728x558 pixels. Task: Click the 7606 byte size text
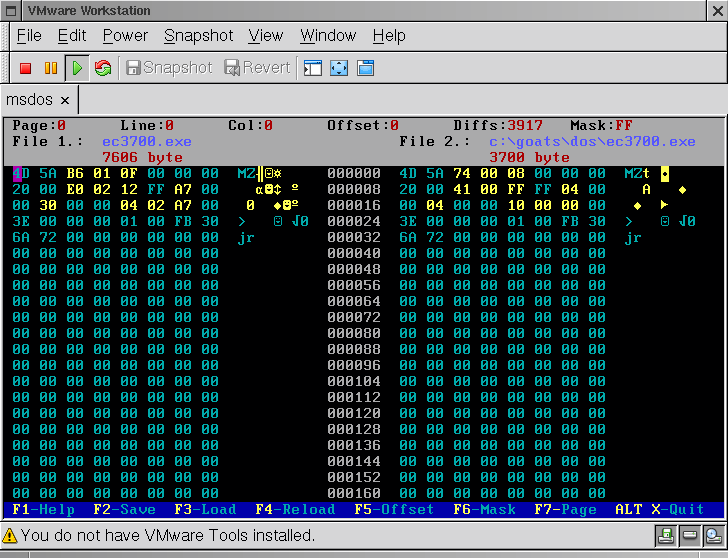point(143,157)
